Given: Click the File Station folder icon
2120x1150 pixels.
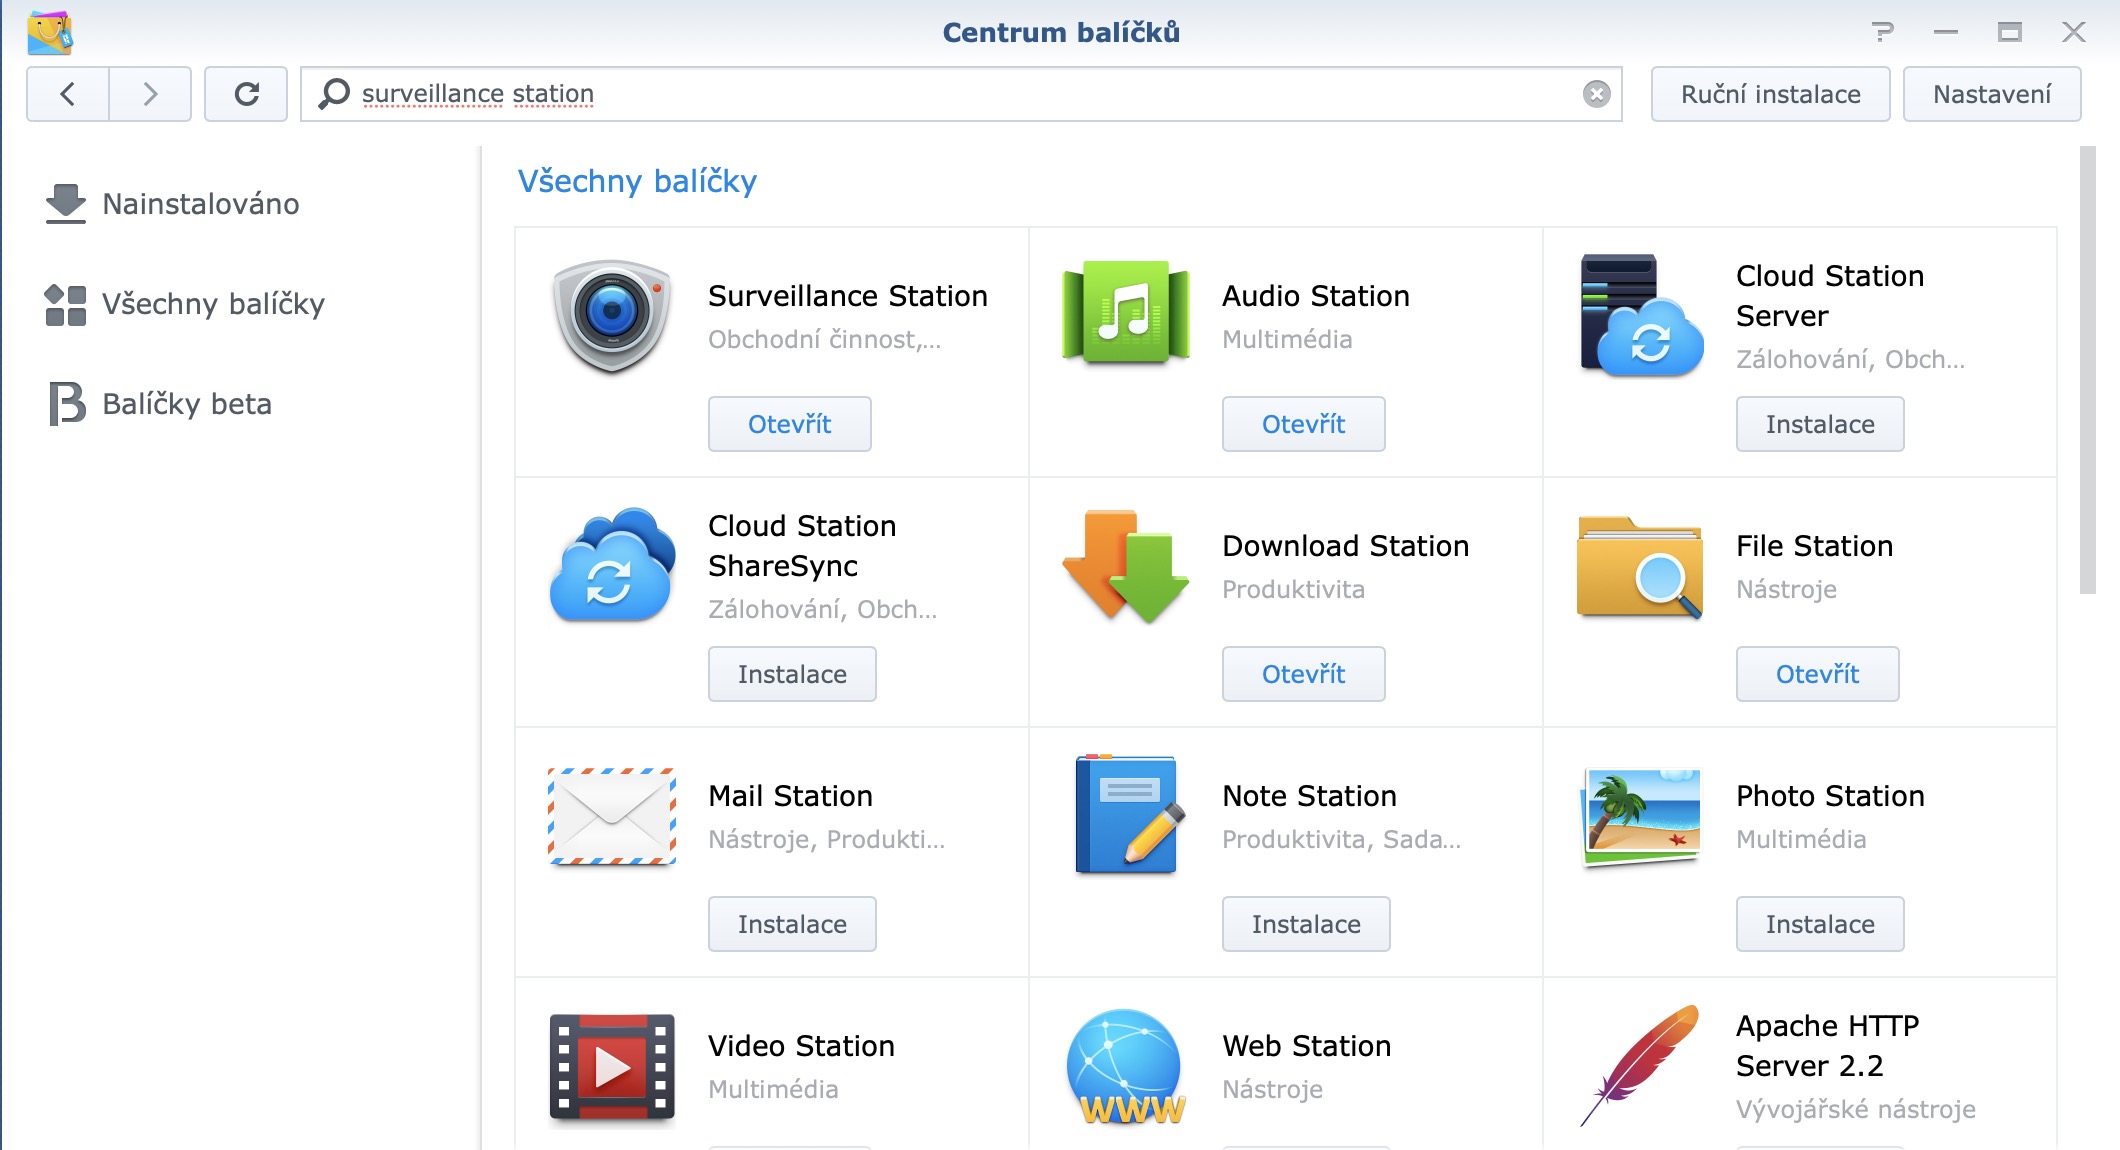Looking at the screenshot, I should coord(1638,565).
